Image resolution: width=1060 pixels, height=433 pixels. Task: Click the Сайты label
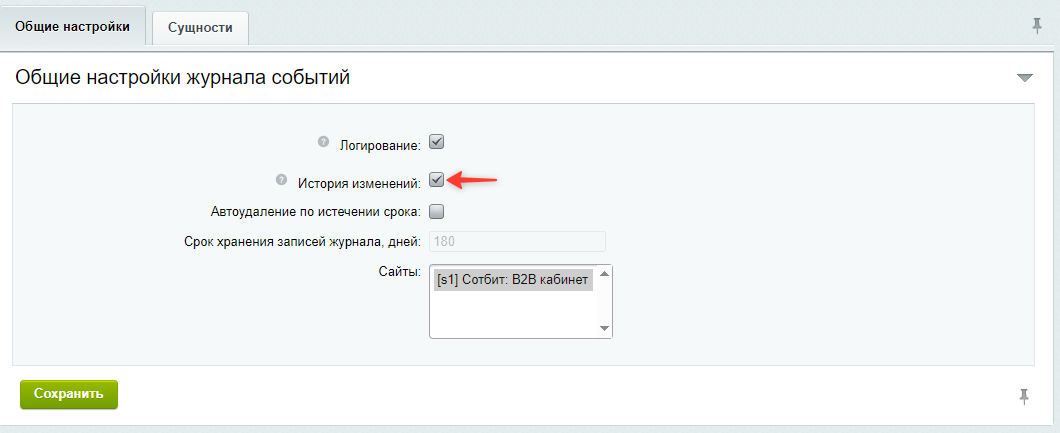[400, 272]
